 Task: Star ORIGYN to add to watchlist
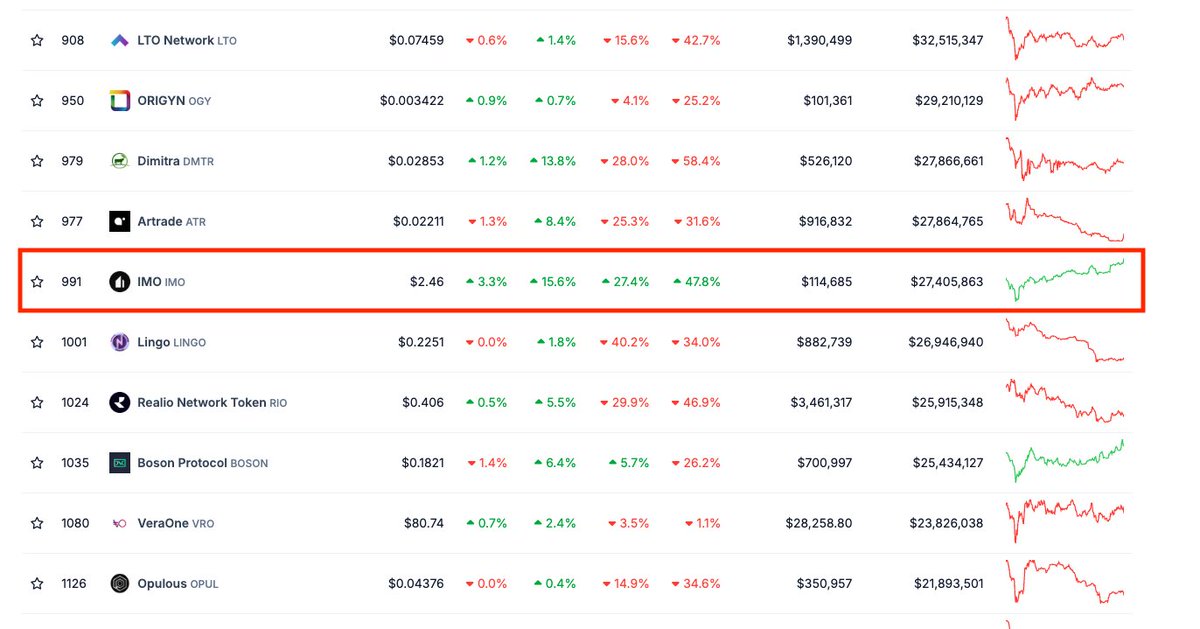(37, 101)
